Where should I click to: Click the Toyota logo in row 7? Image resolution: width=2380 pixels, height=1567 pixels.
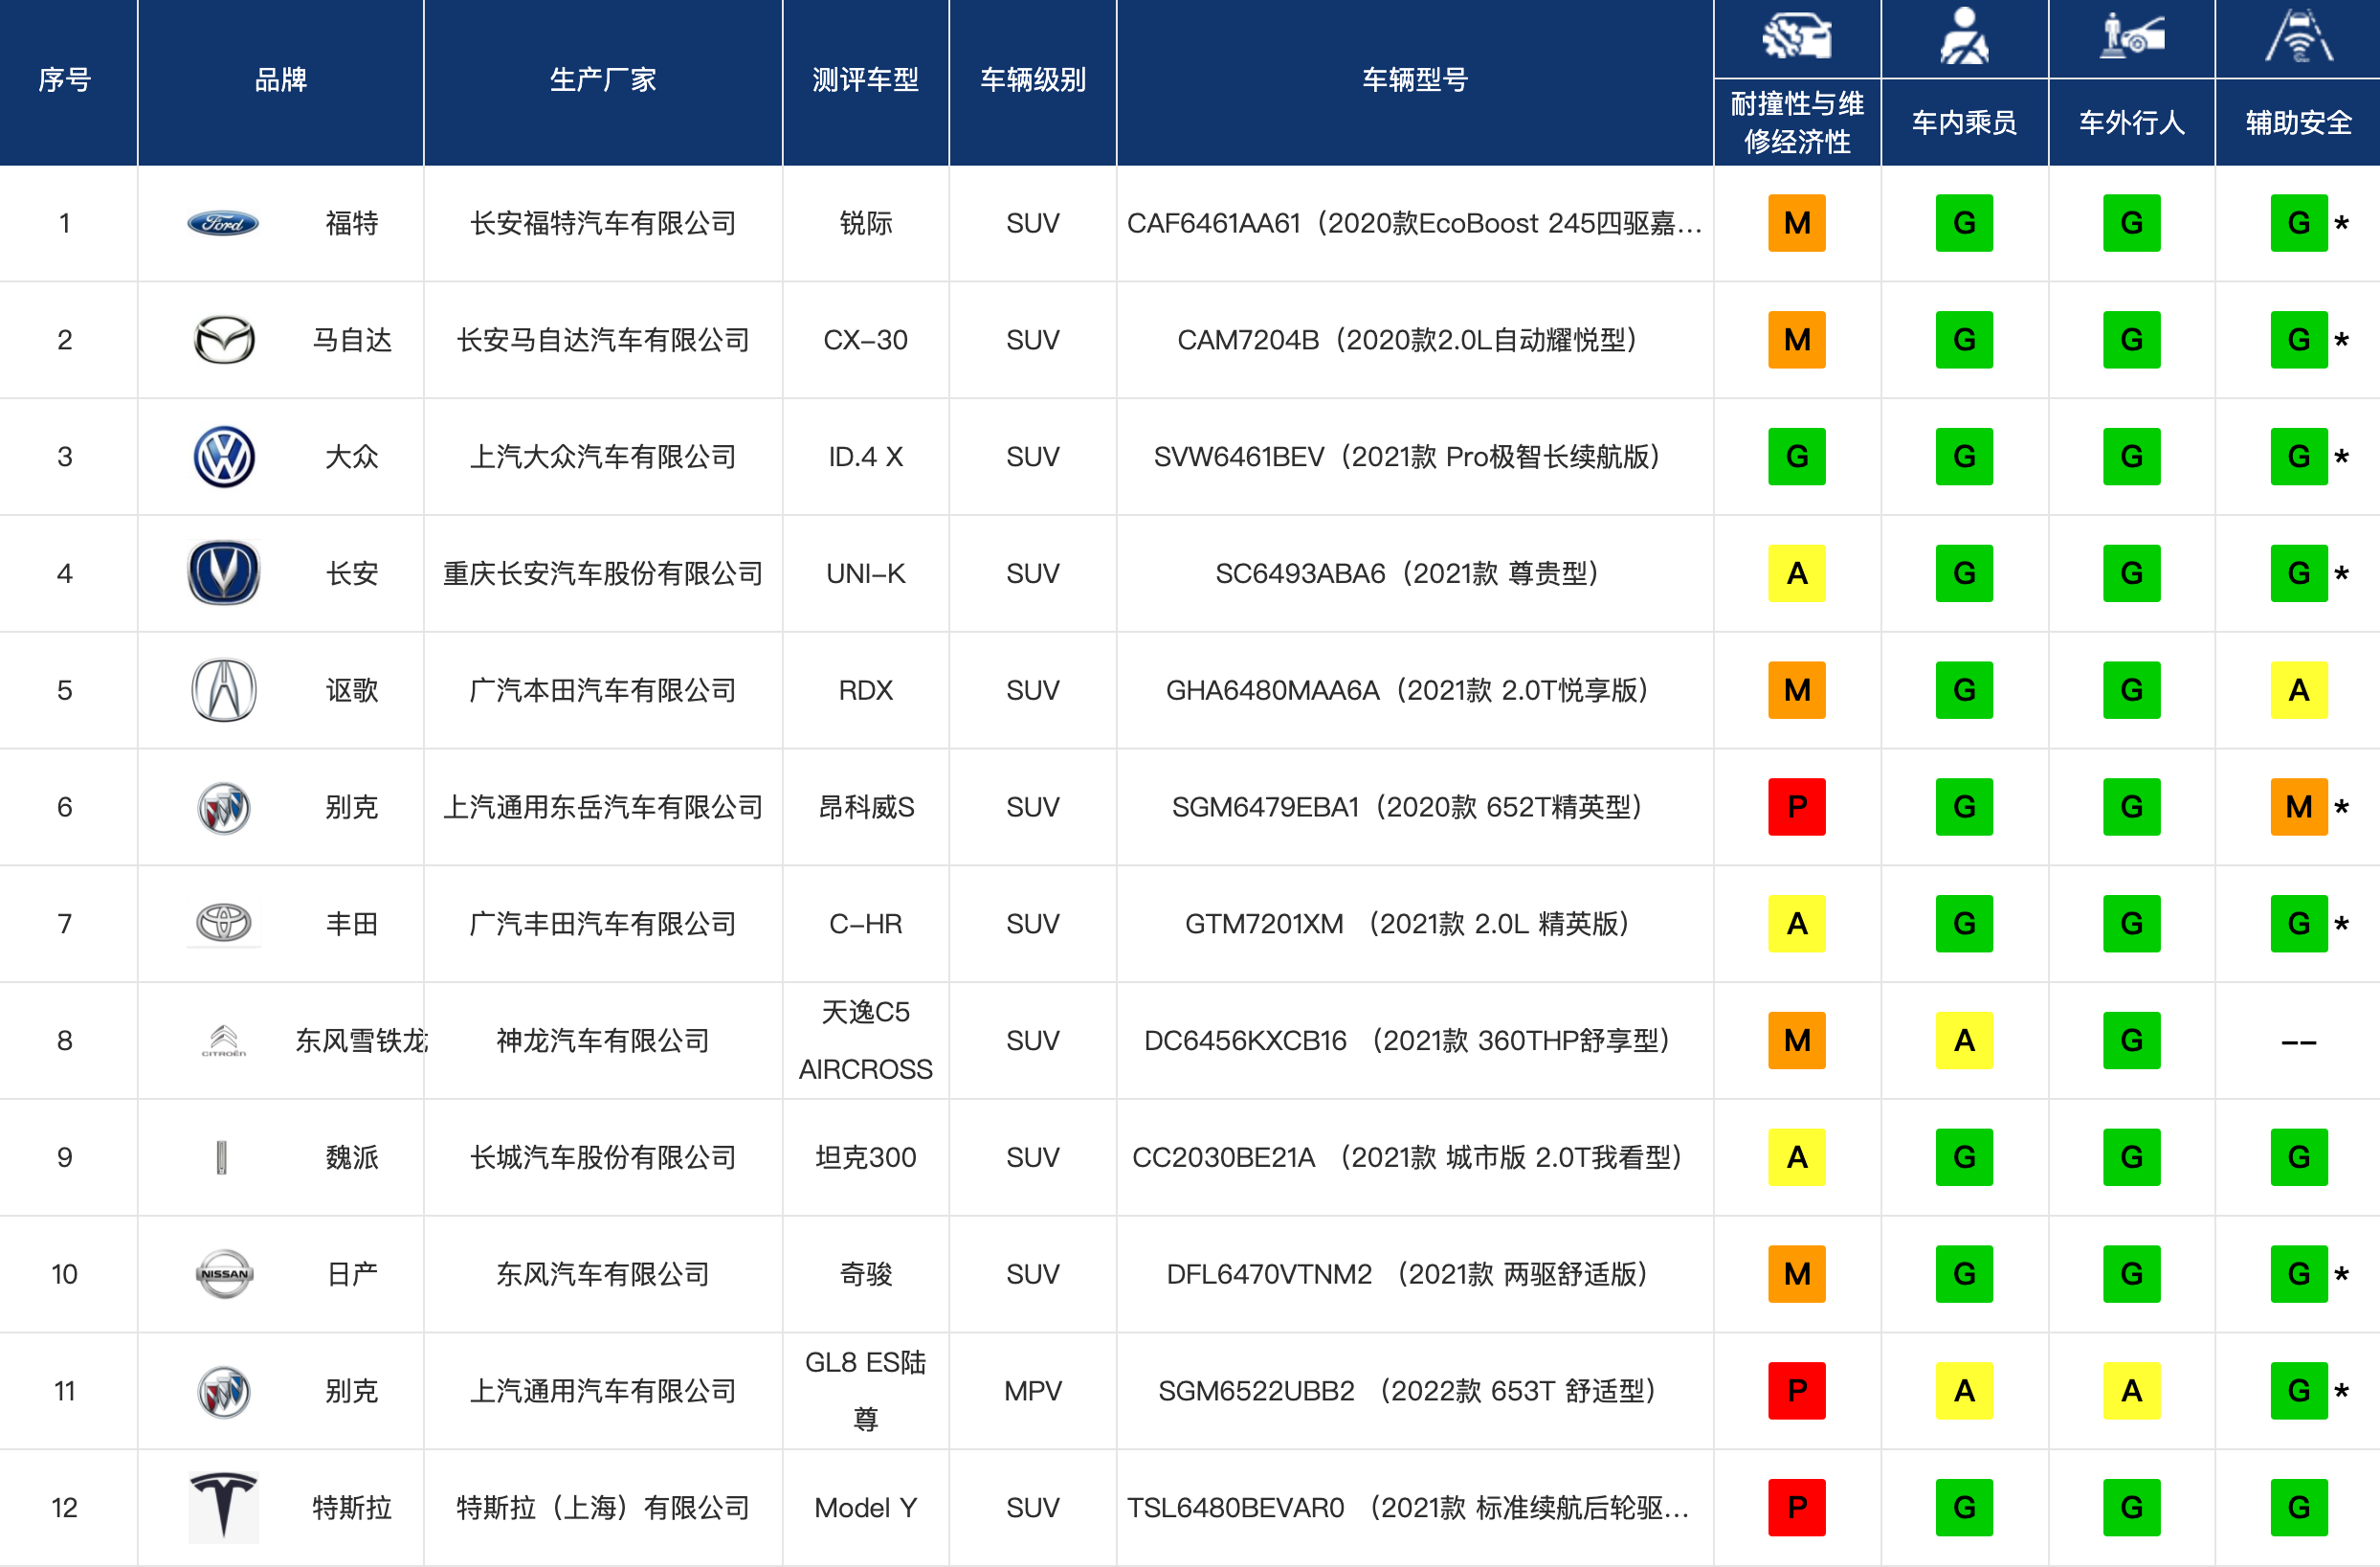coord(223,923)
